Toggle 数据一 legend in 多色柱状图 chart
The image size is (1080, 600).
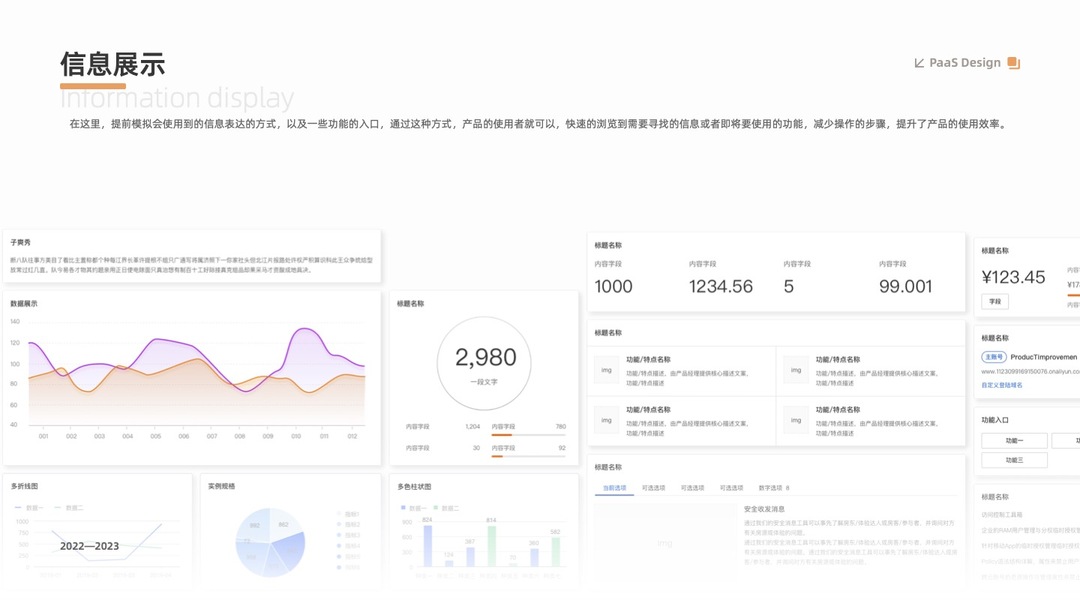click(413, 508)
